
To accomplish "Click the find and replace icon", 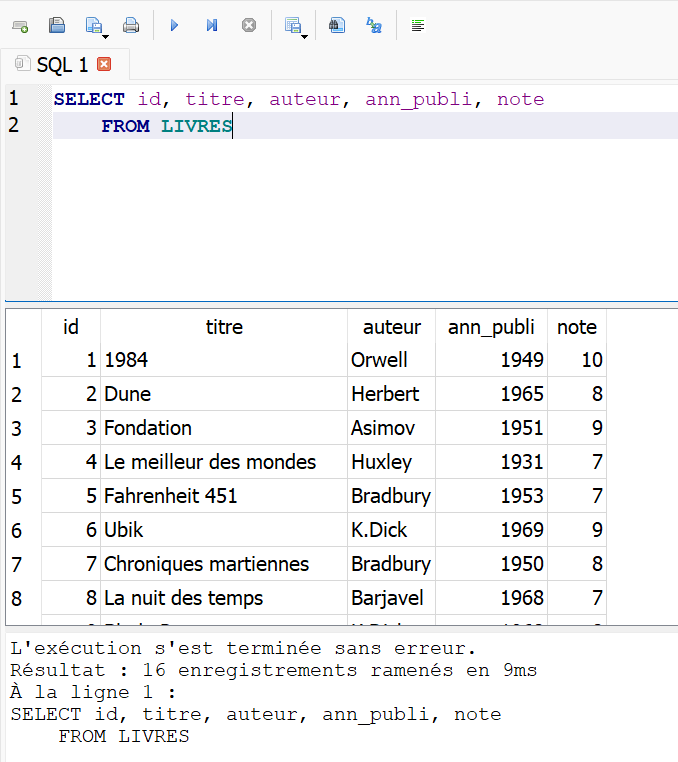I will coord(374,25).
